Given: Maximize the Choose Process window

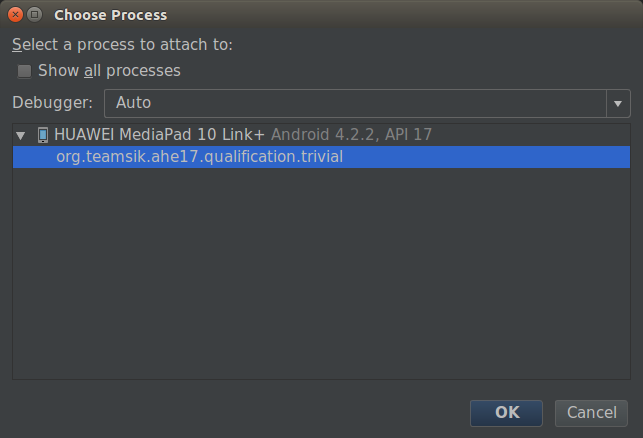Looking at the screenshot, I should 35,15.
